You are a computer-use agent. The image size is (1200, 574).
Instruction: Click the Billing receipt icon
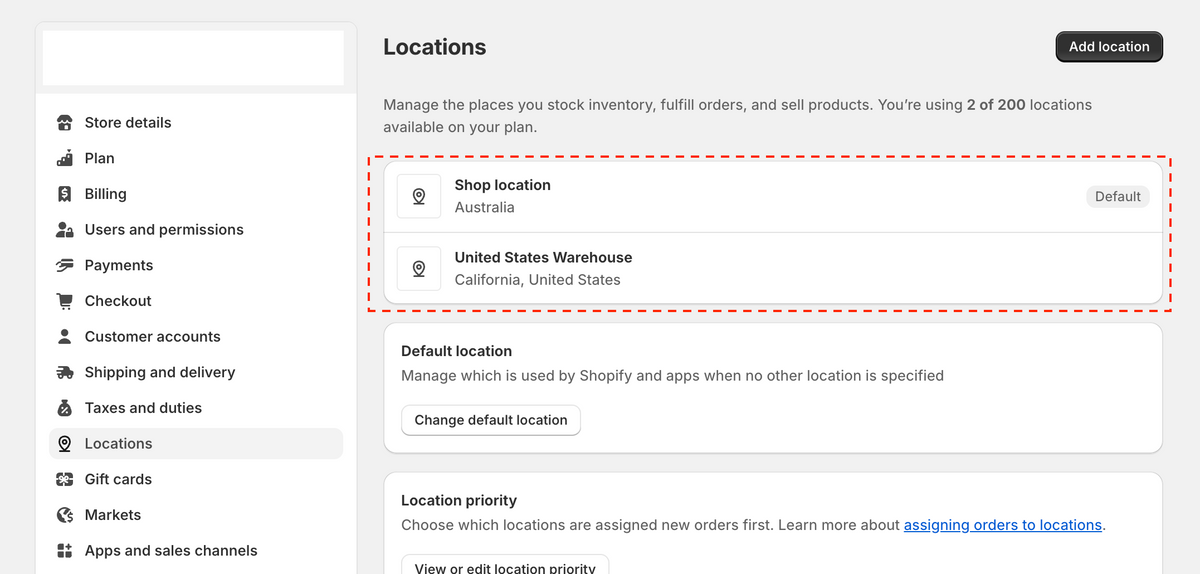(65, 194)
